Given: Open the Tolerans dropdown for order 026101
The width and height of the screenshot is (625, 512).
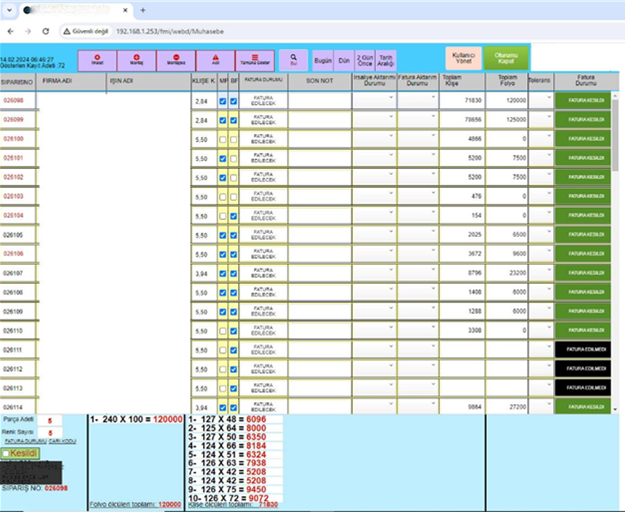Looking at the screenshot, I should click(x=540, y=158).
